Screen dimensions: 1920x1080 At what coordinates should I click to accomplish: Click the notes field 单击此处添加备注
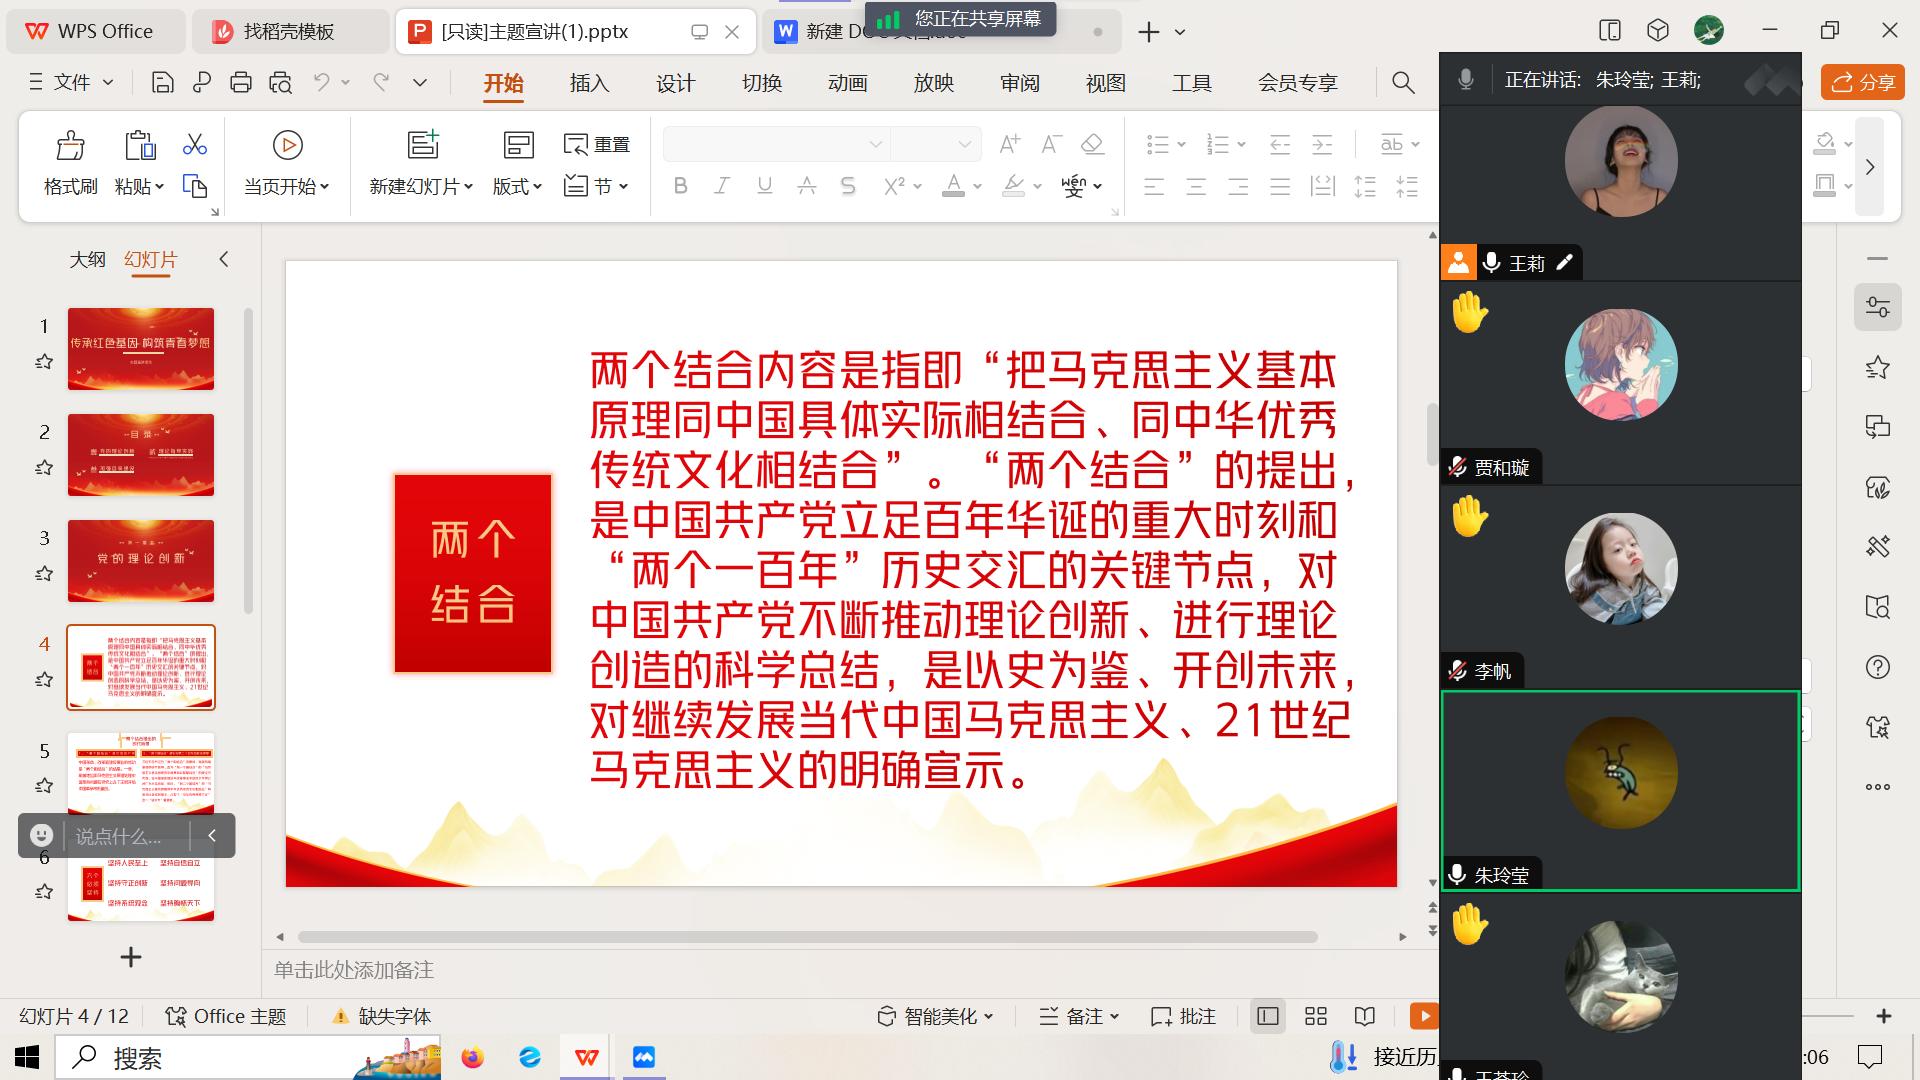tap(354, 970)
